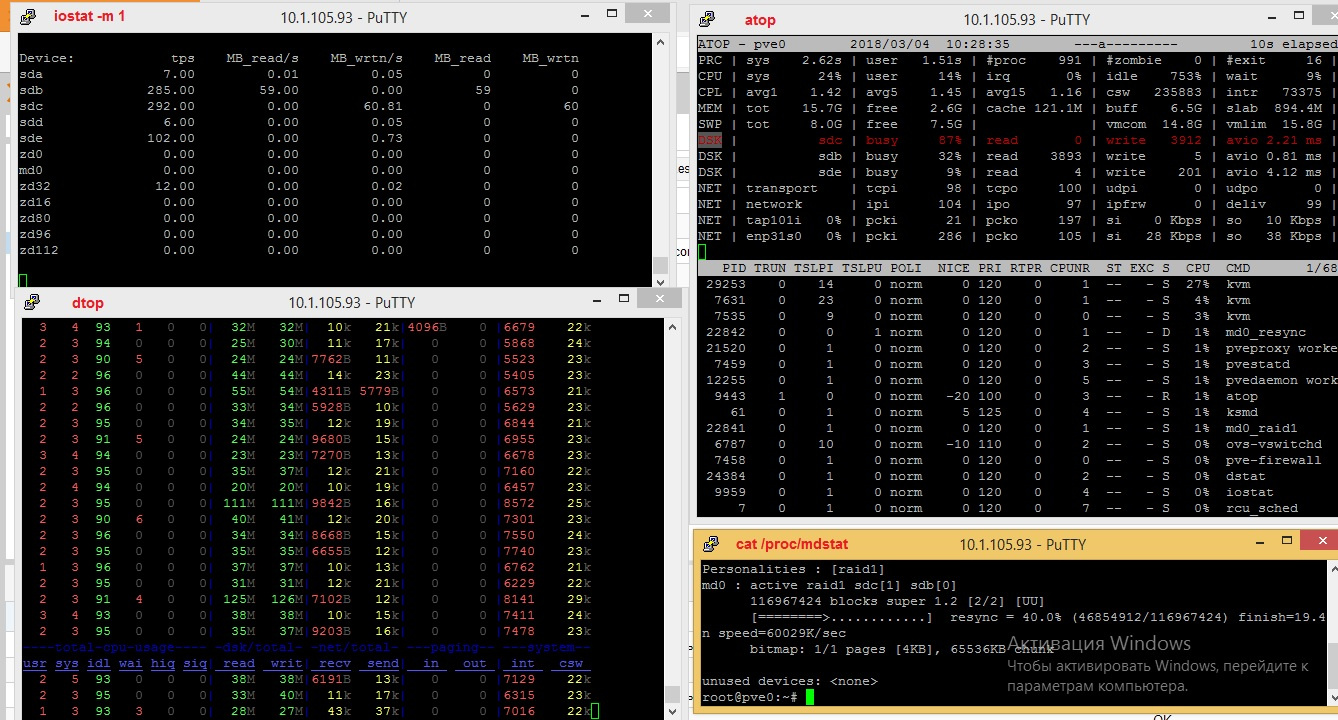Click the iostat window scrollbar thumb

click(659, 265)
